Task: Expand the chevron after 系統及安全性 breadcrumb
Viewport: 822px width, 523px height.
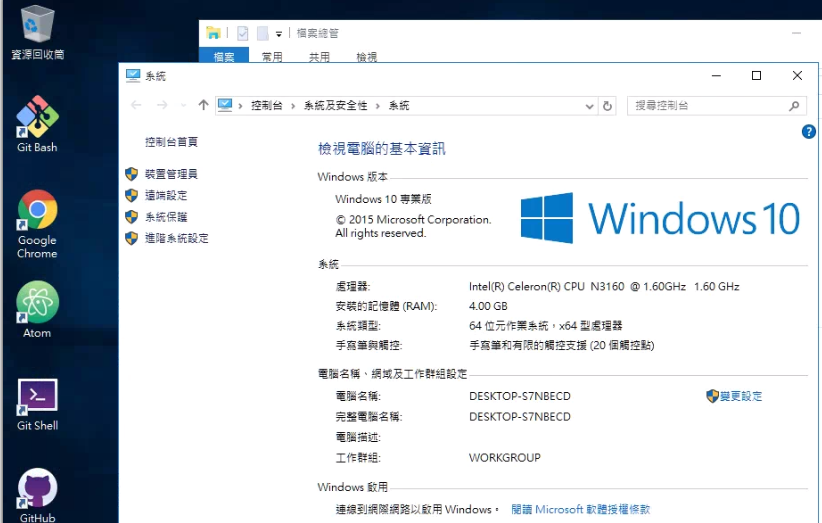Action: [377, 106]
